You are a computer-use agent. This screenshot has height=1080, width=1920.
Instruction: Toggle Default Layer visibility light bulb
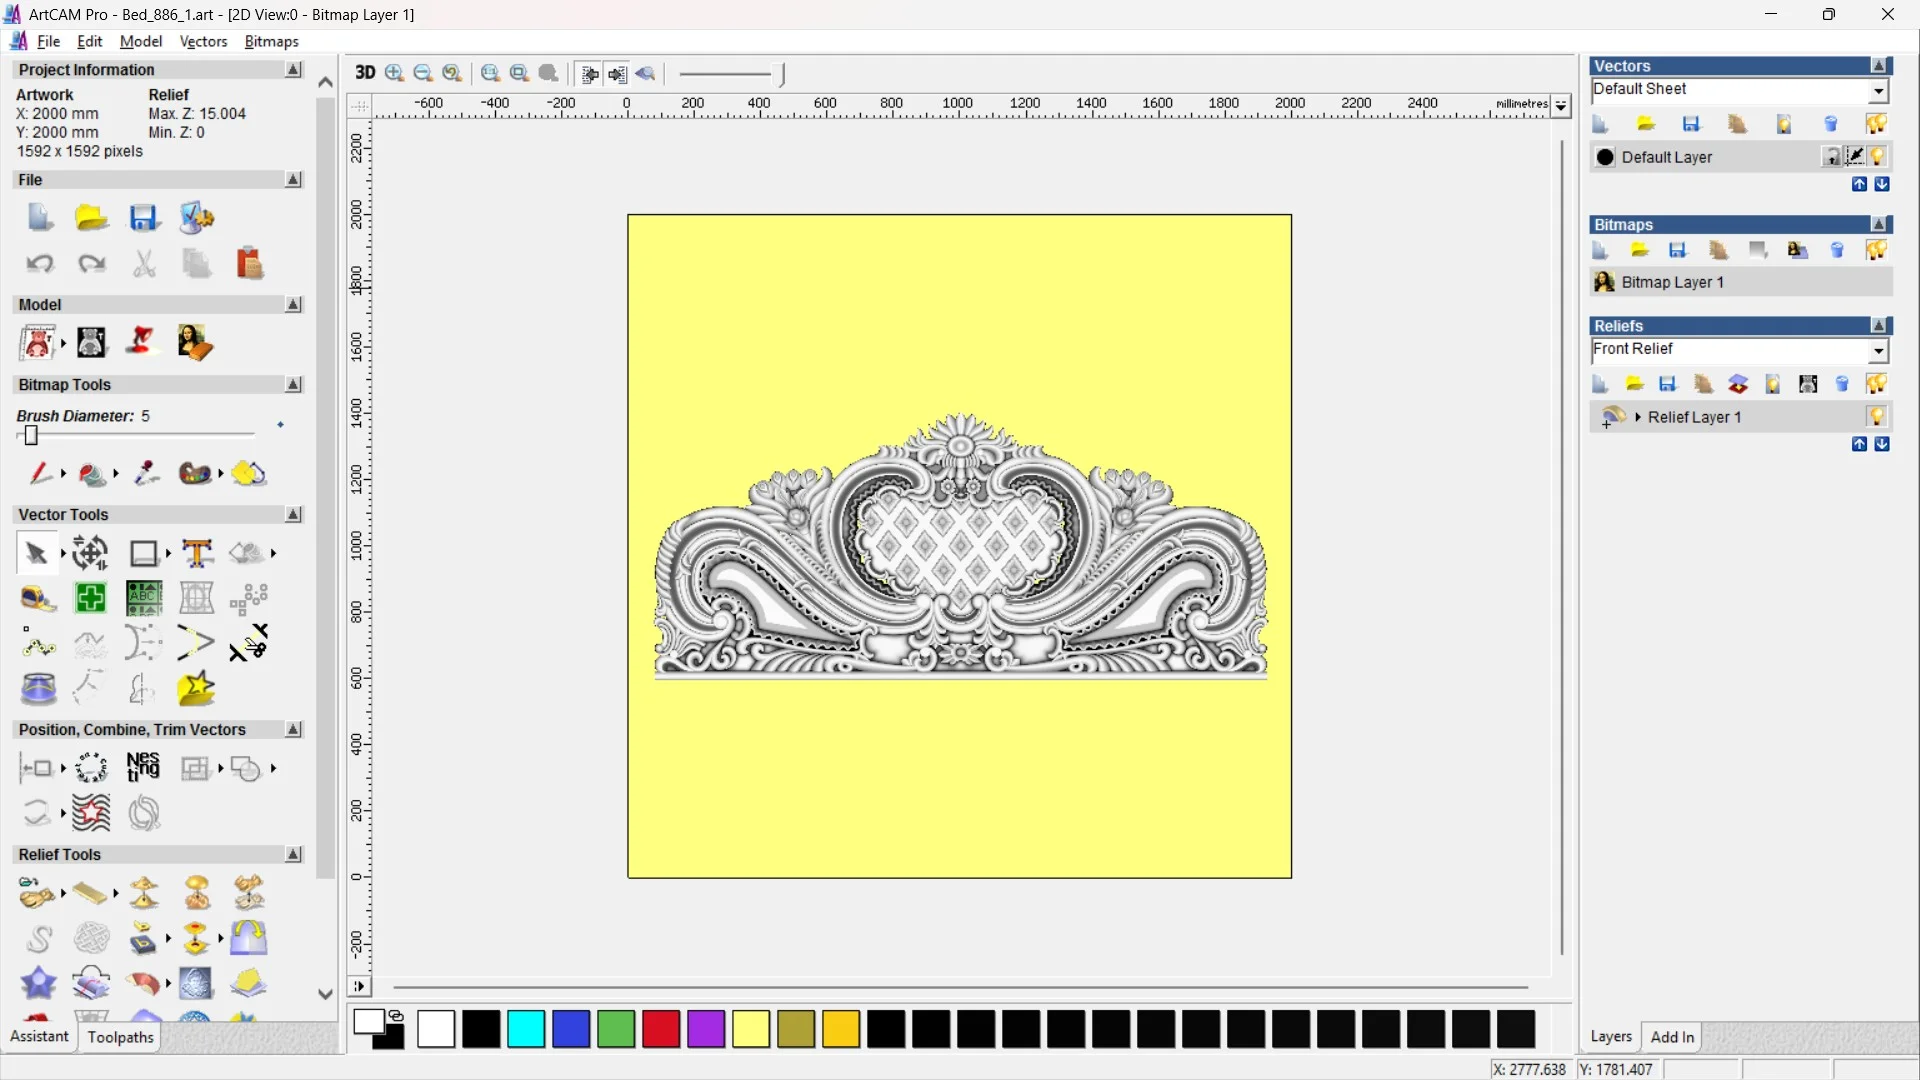1878,157
